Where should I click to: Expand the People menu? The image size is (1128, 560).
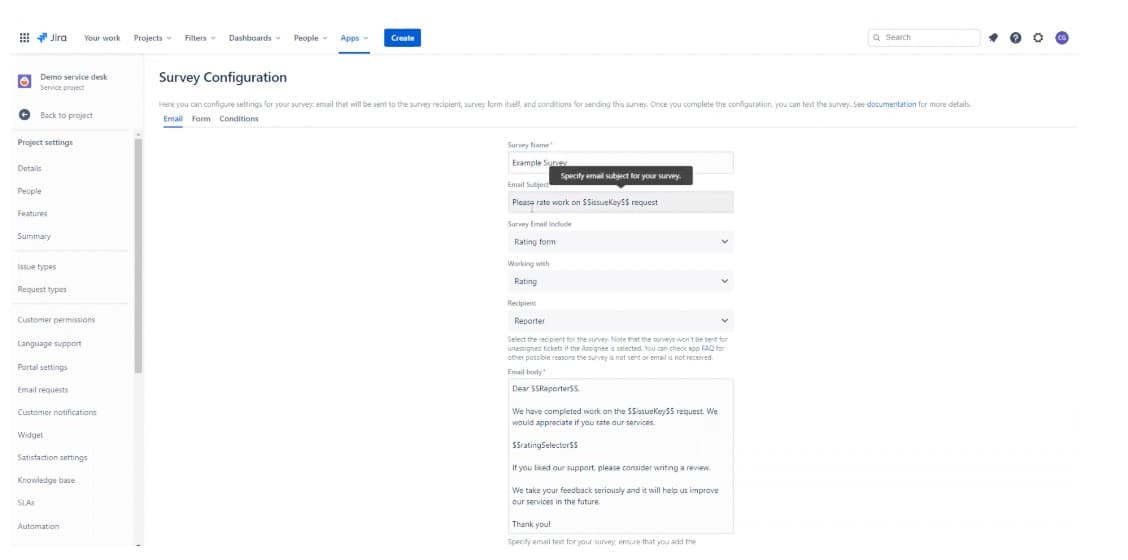(x=310, y=38)
